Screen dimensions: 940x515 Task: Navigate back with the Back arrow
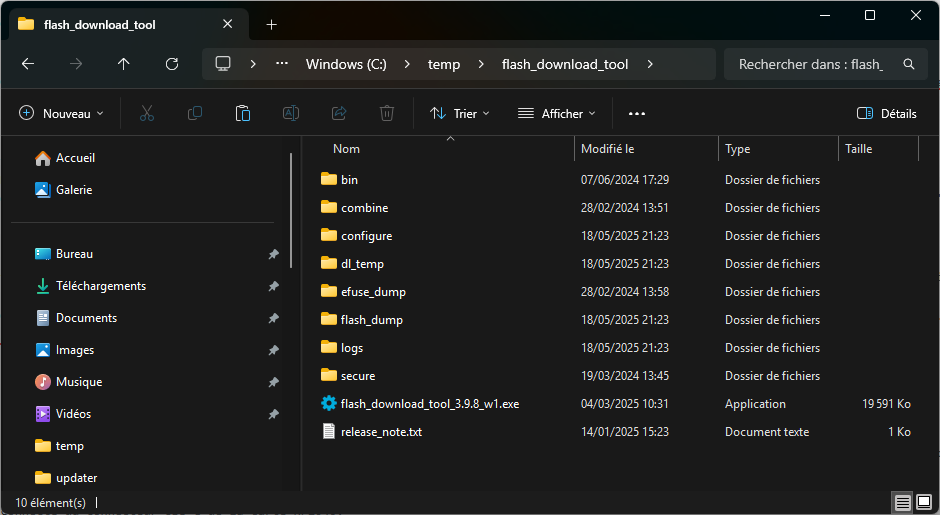[28, 64]
